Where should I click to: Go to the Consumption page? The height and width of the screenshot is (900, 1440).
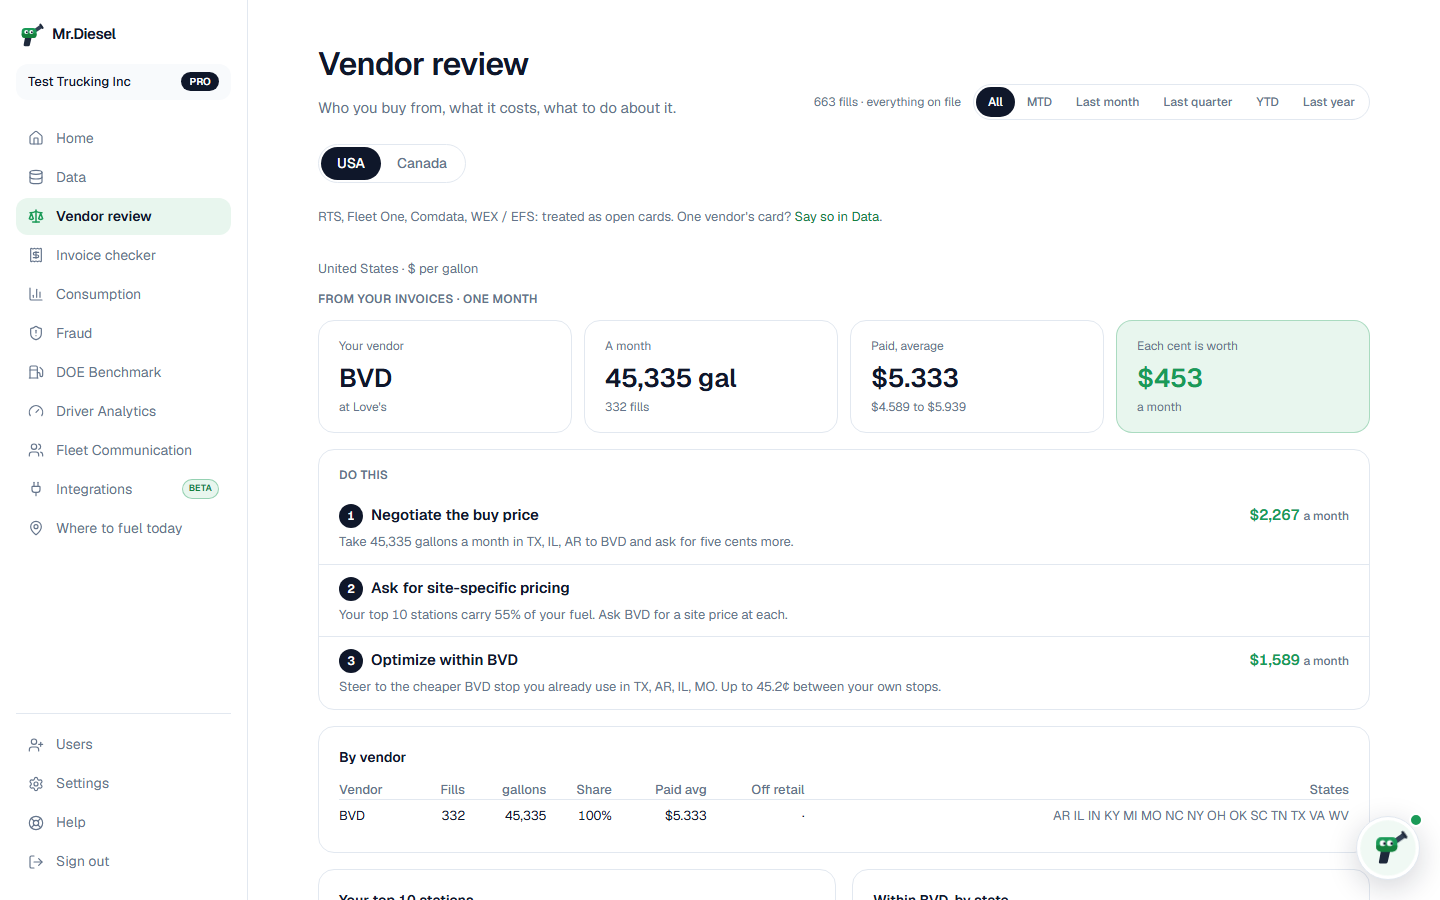(123, 294)
